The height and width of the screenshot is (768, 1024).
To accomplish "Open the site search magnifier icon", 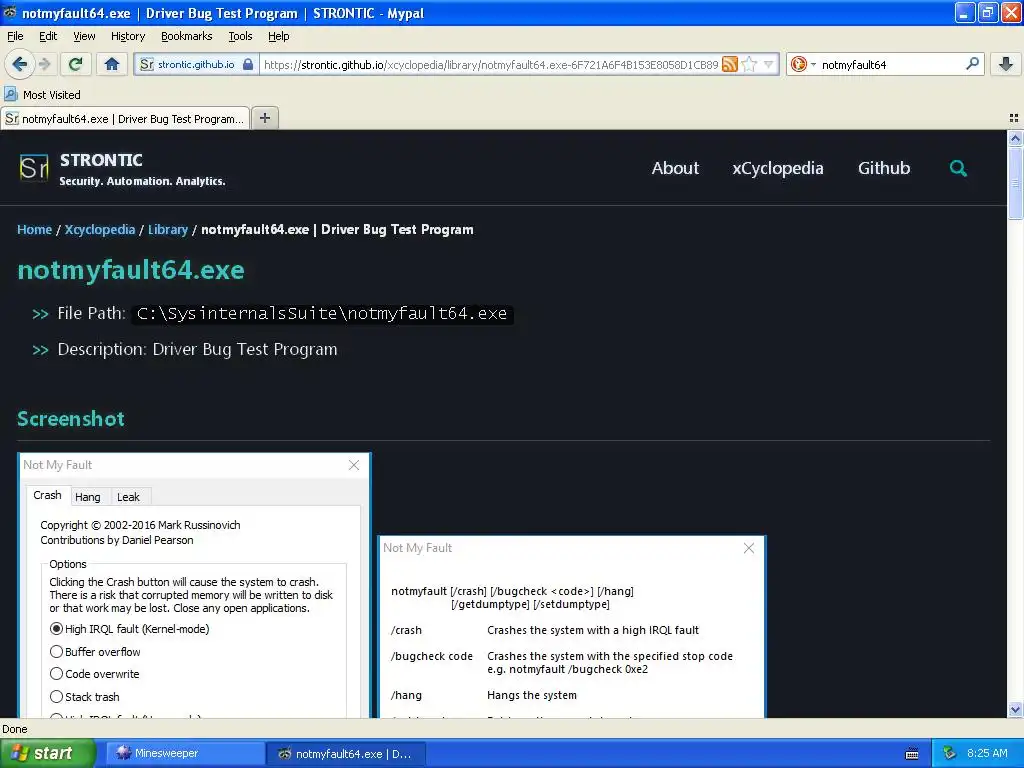I will tap(958, 168).
